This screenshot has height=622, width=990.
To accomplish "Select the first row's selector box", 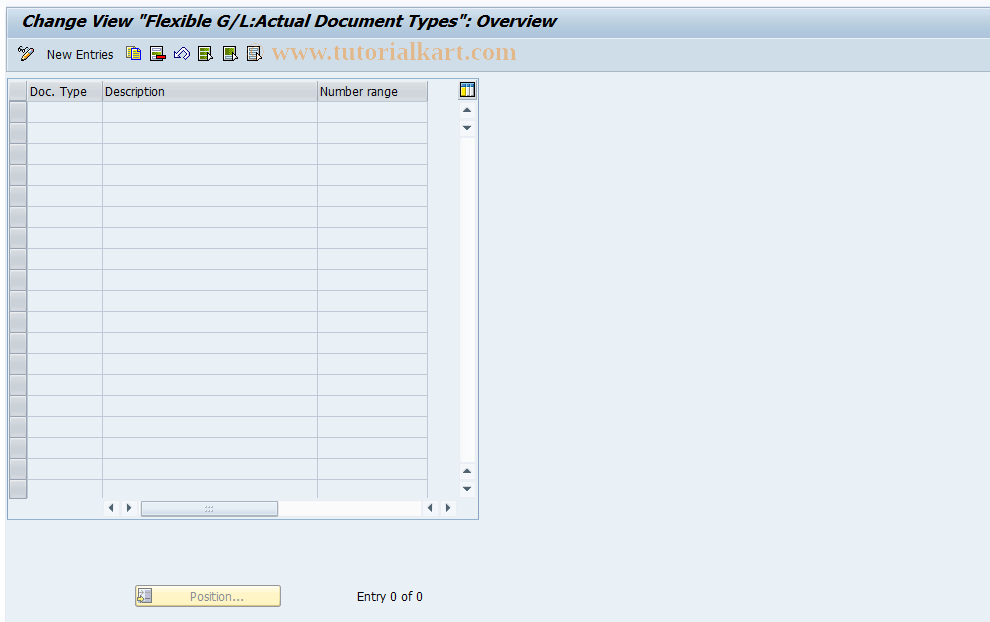I will point(18,112).
